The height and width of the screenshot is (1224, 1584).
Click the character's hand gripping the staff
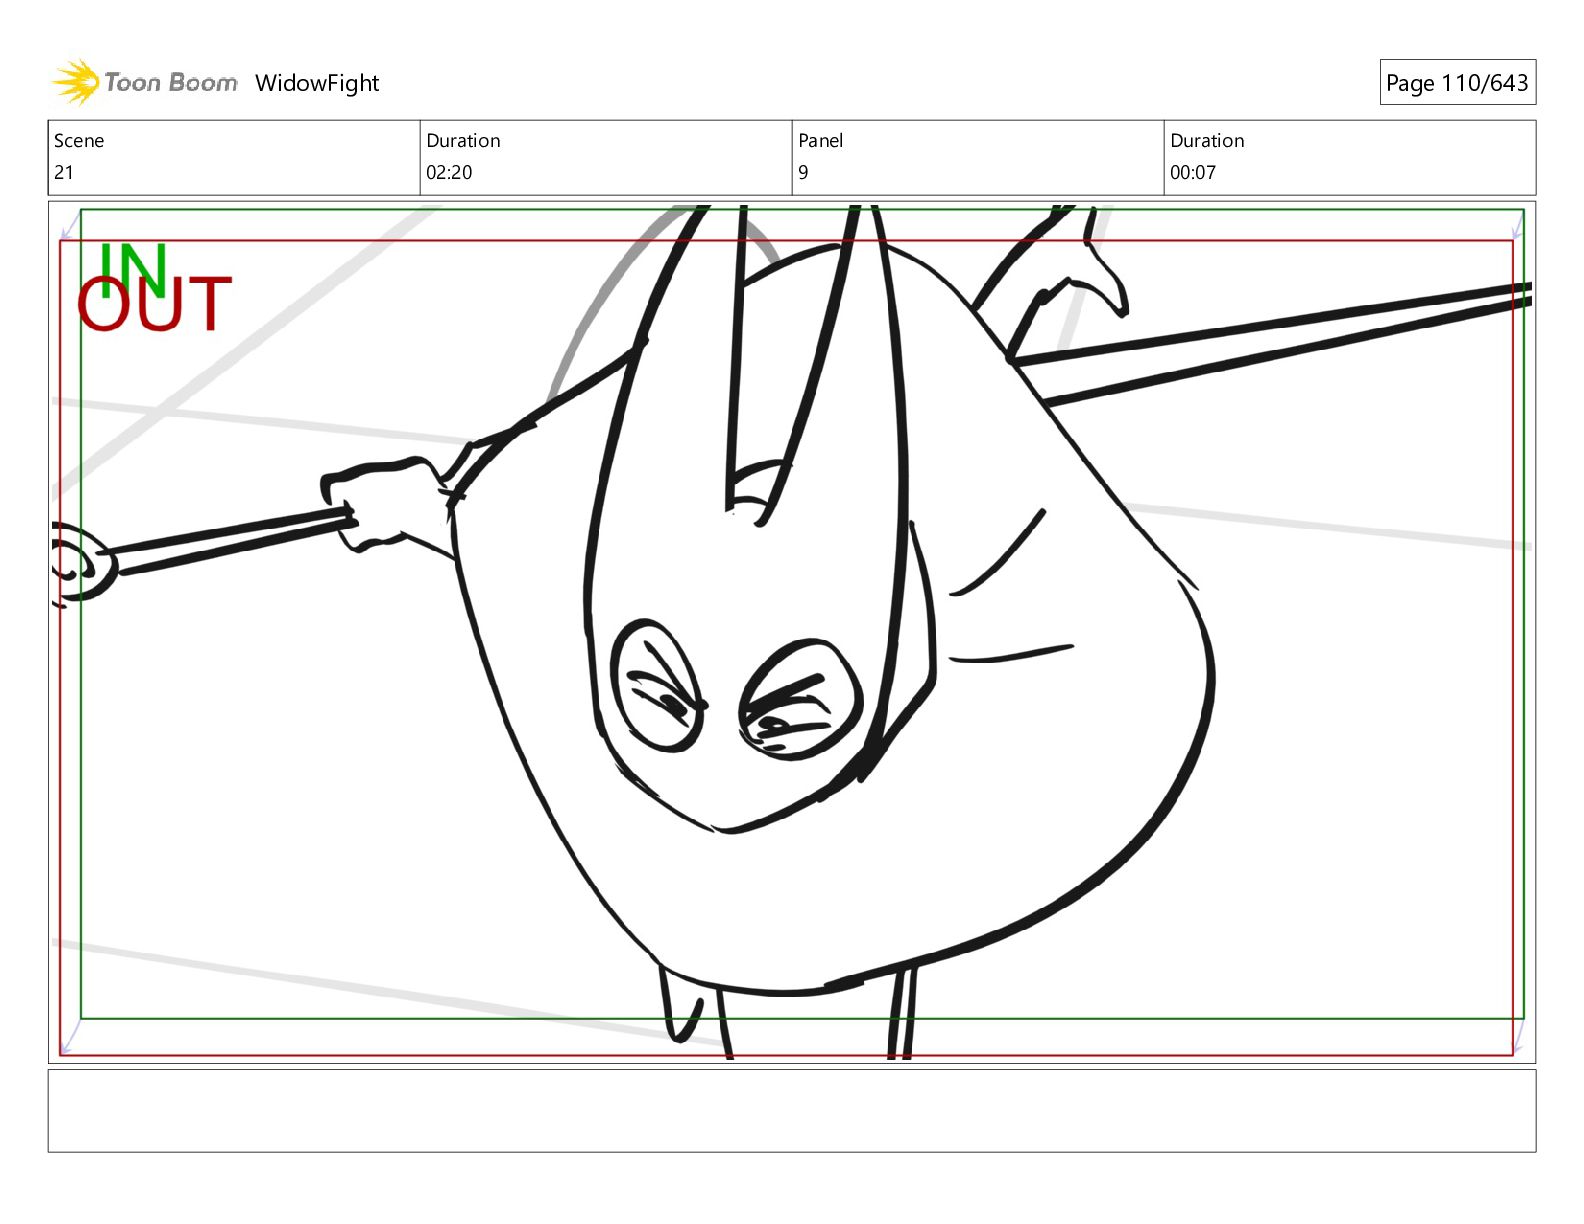click(385, 505)
